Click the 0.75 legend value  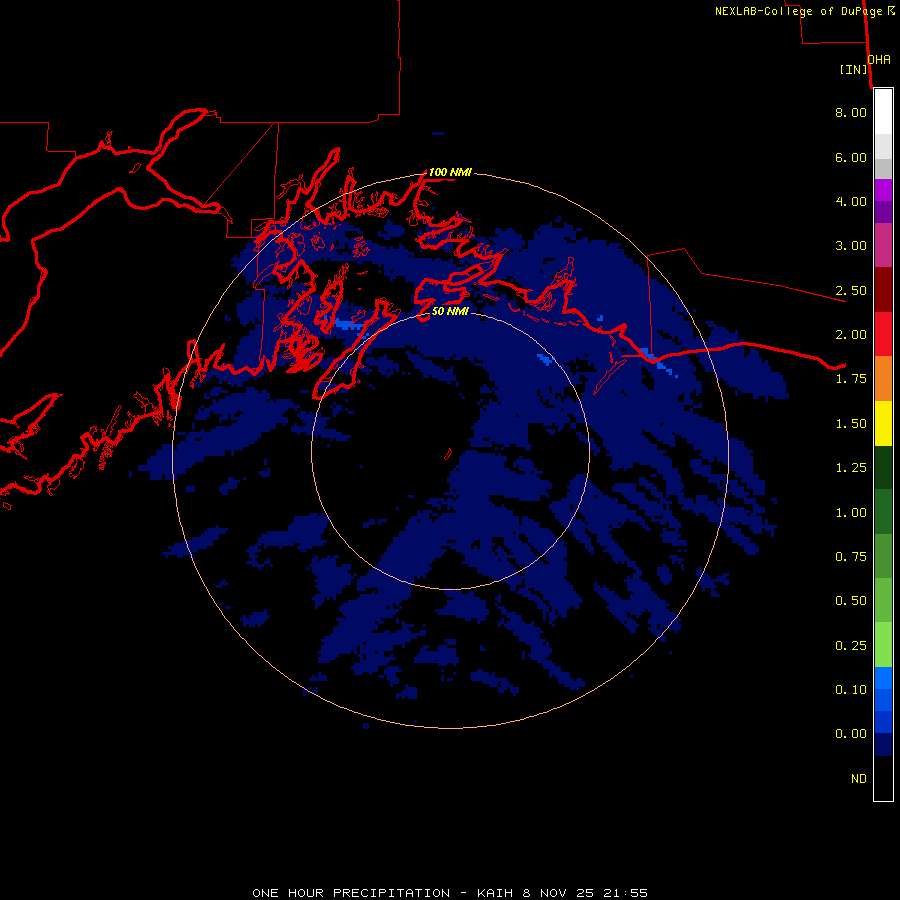[x=851, y=557]
